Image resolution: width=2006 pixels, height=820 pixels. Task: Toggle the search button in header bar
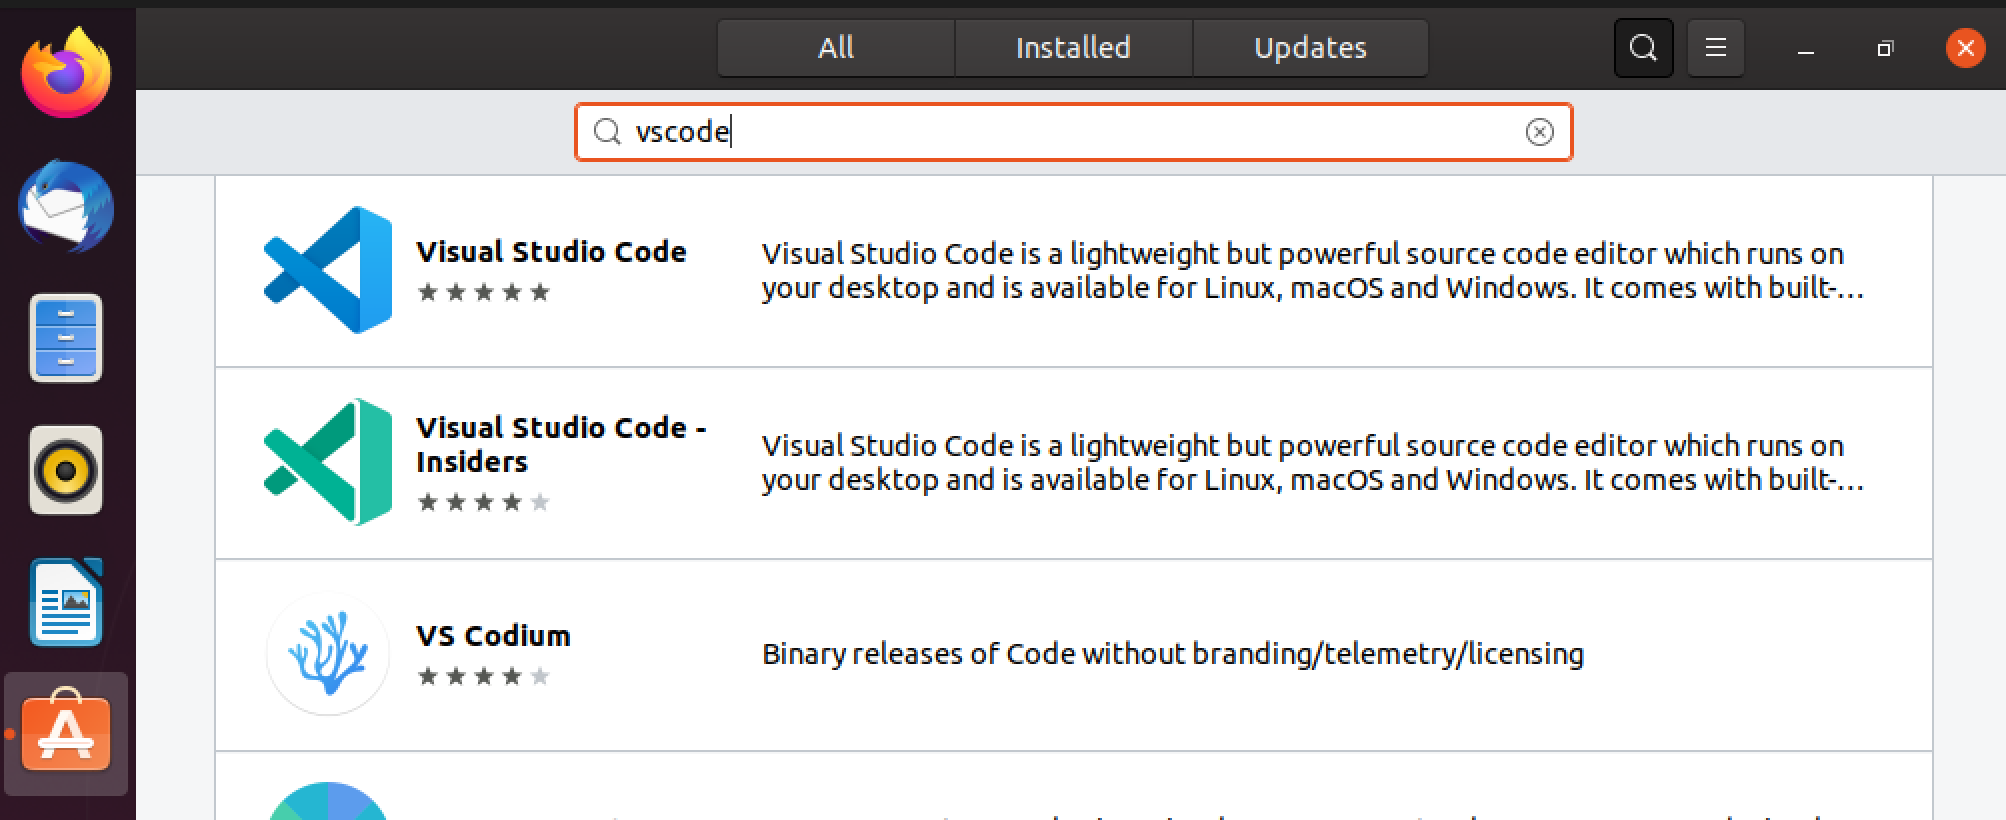1643,47
